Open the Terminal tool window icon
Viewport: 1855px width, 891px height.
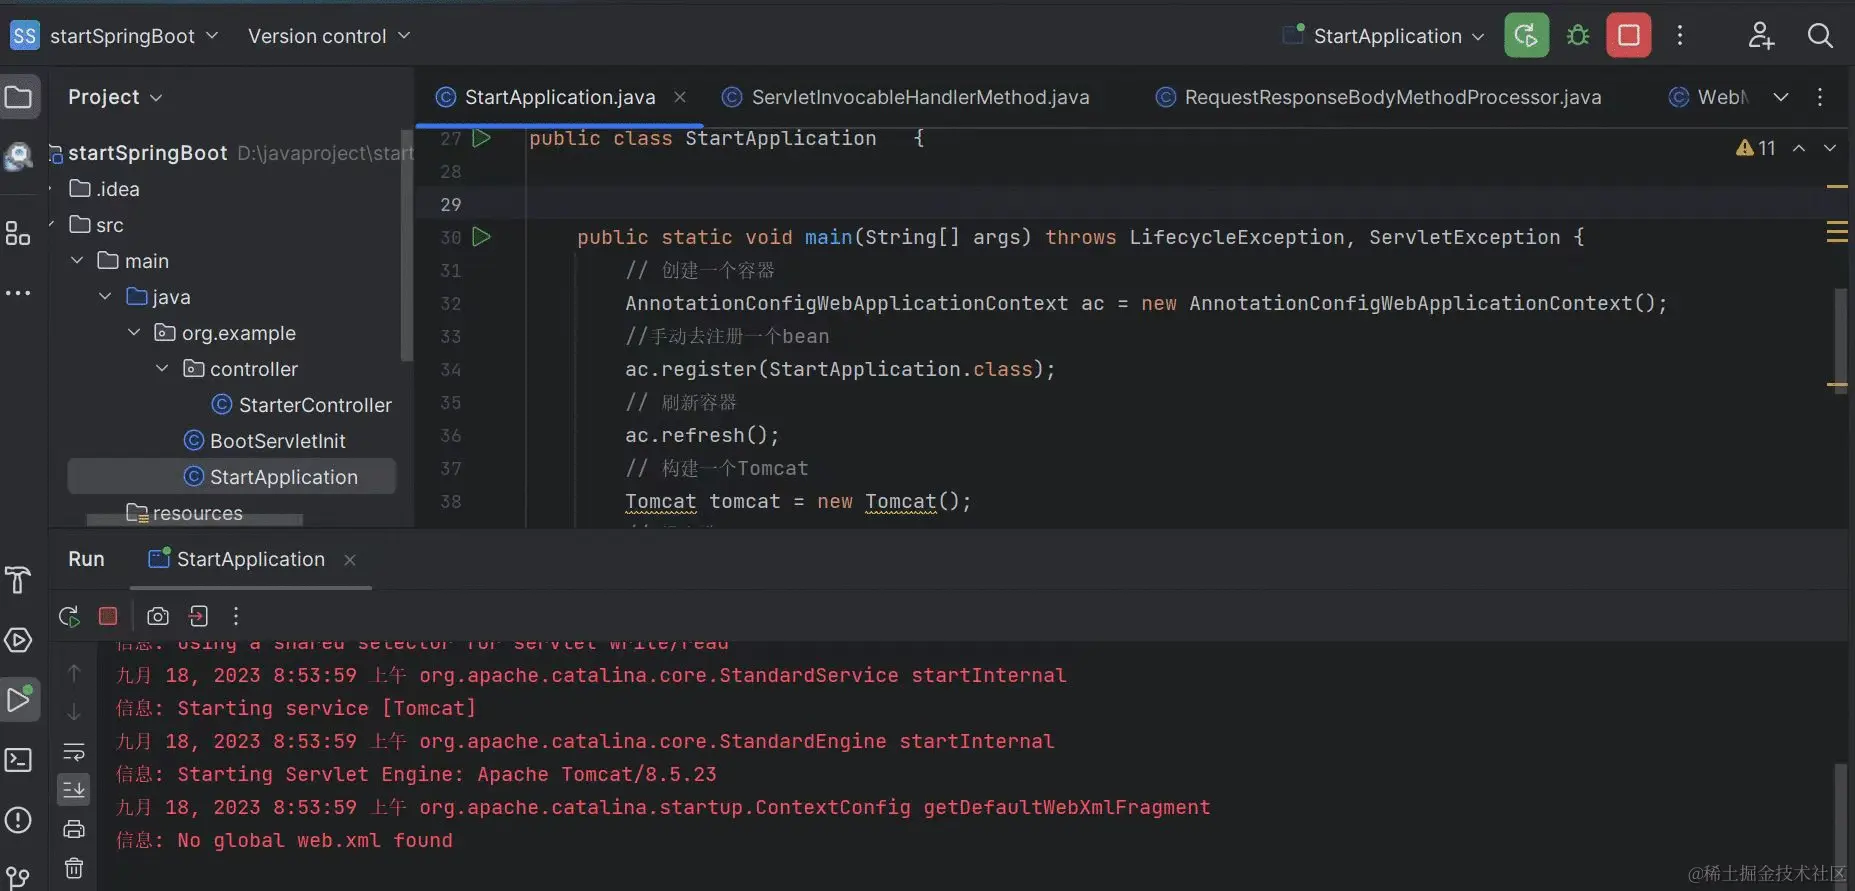coord(18,760)
